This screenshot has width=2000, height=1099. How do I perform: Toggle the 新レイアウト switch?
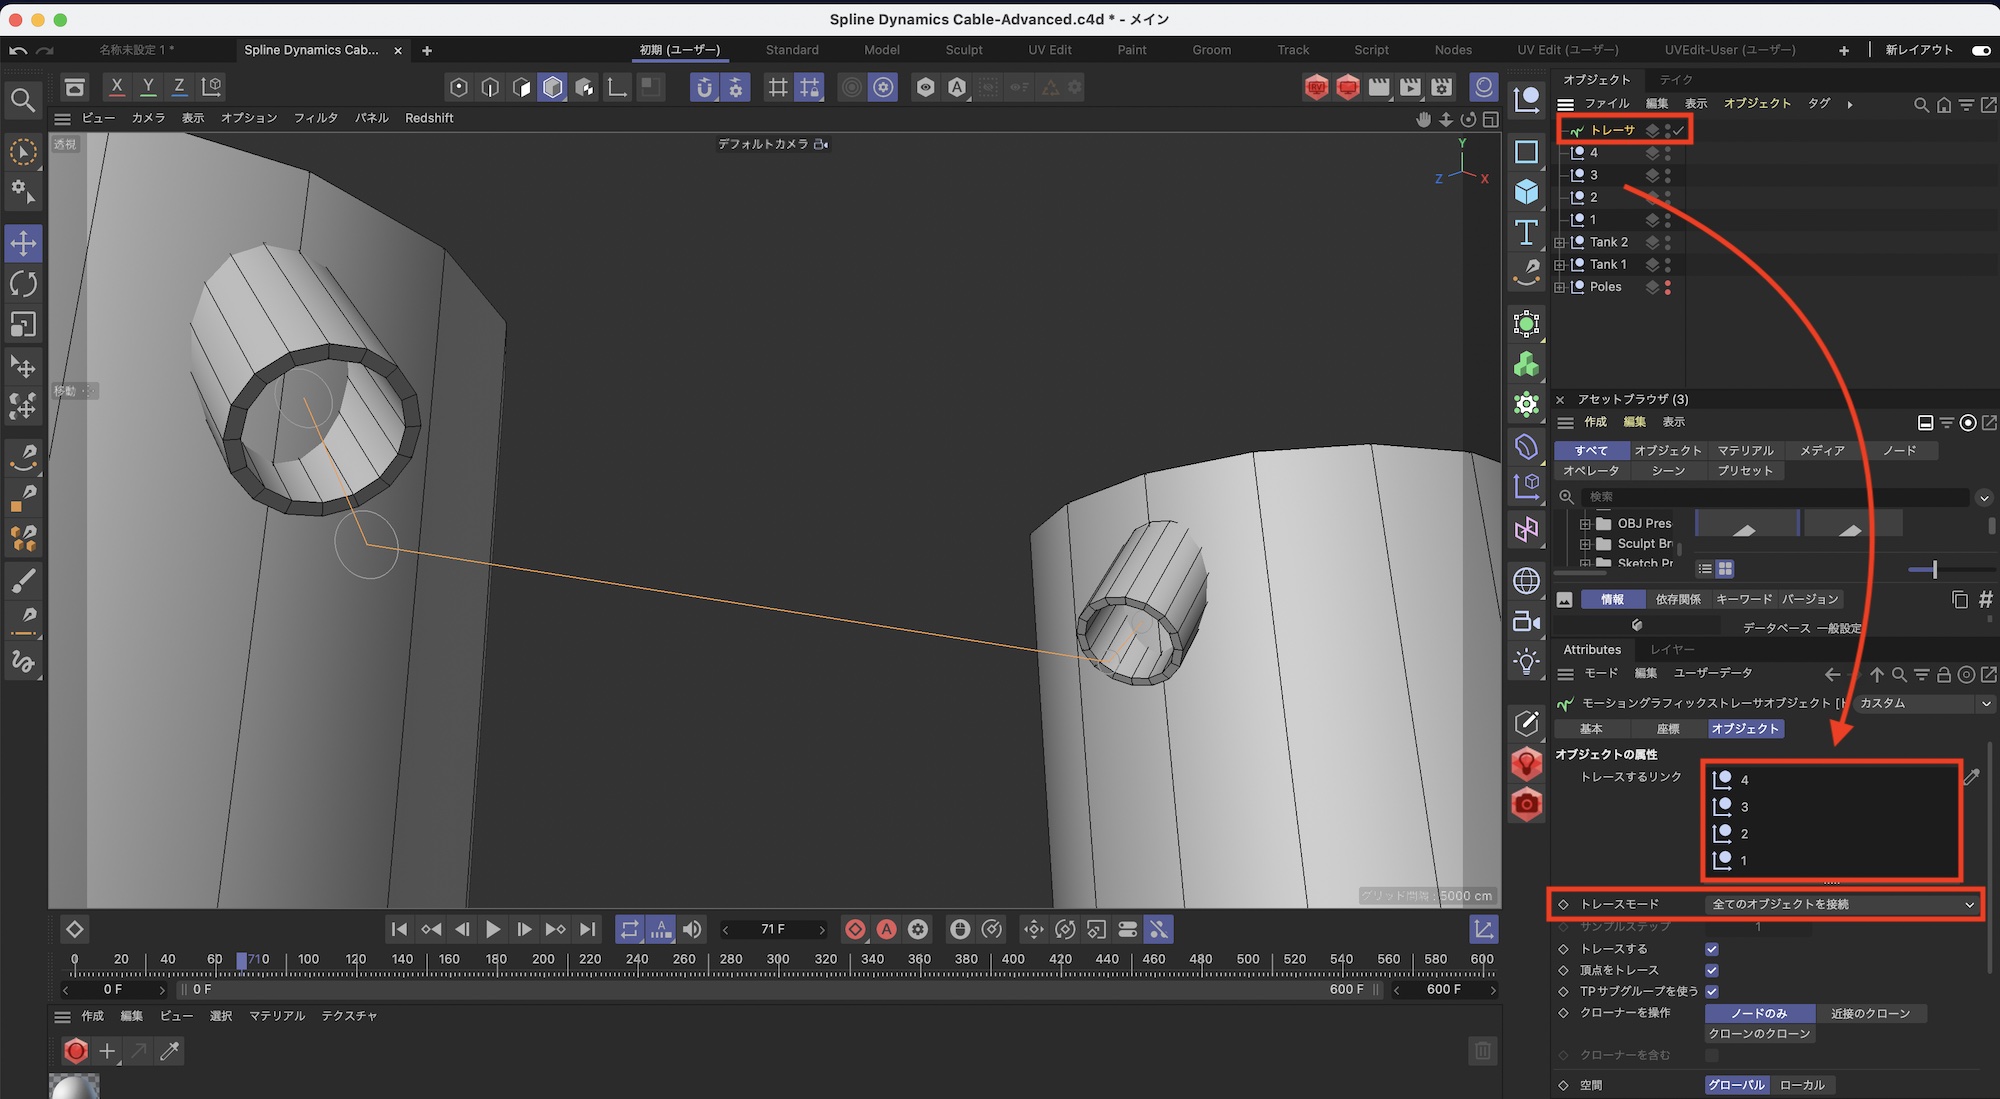coord(1980,50)
